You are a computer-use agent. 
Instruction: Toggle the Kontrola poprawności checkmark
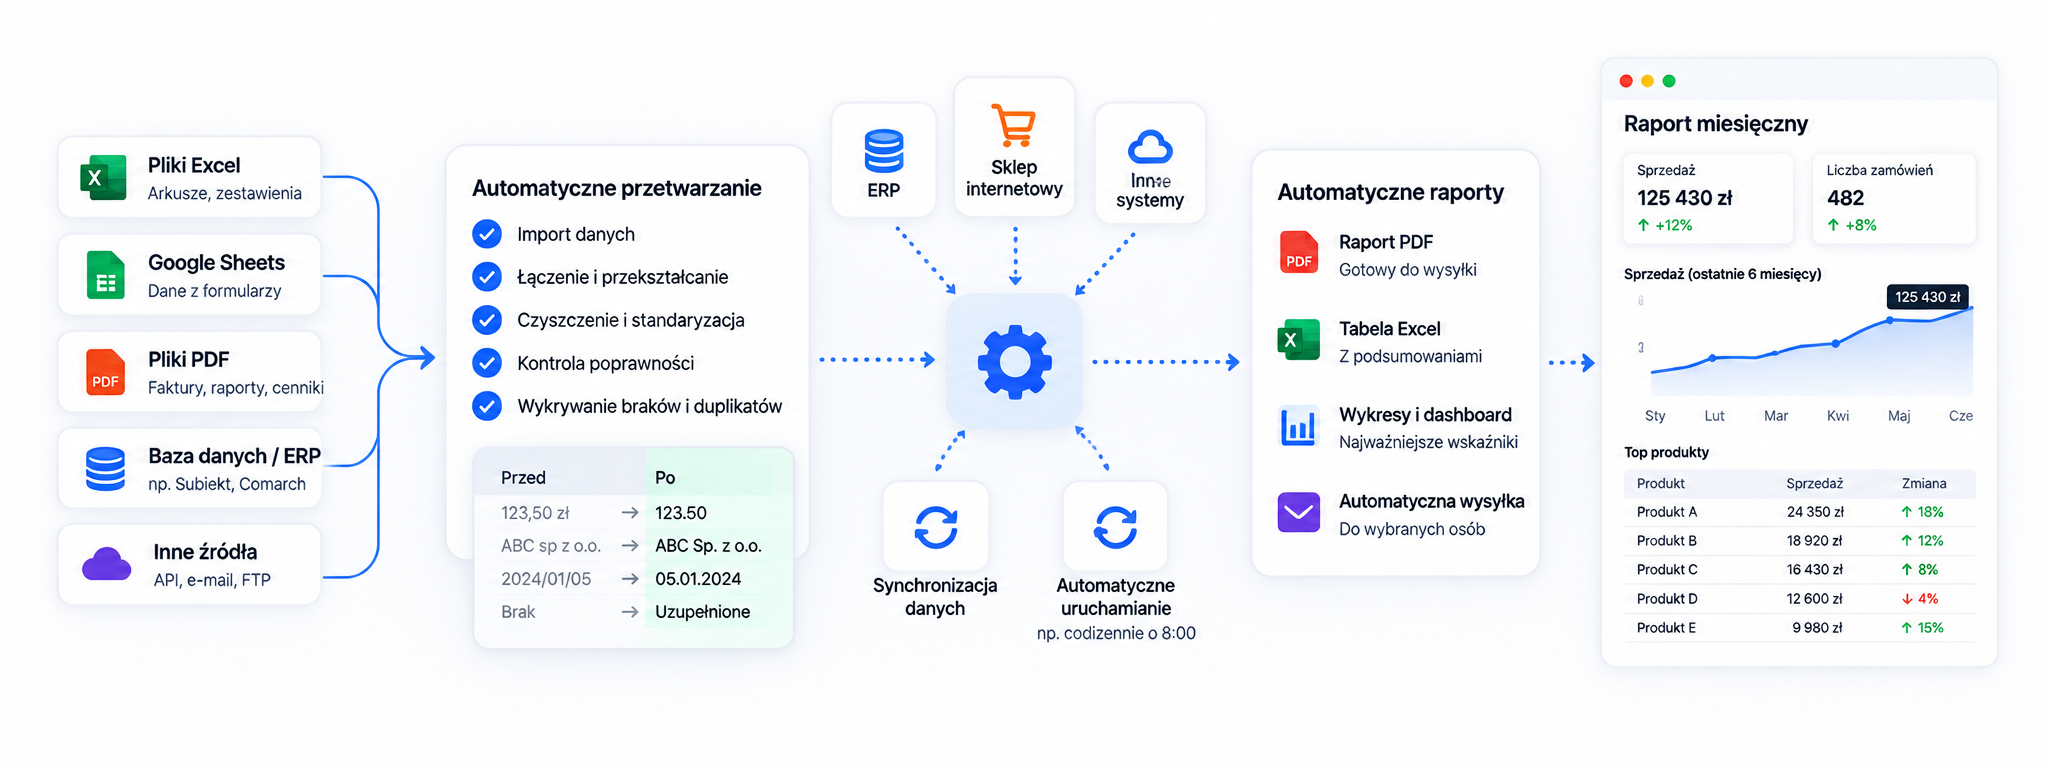click(x=487, y=363)
